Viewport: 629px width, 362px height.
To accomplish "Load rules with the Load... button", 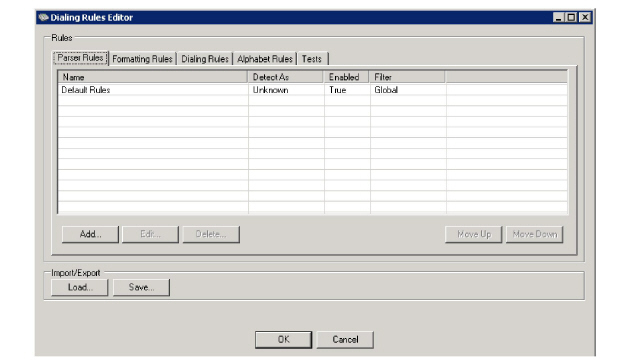I will tap(80, 287).
